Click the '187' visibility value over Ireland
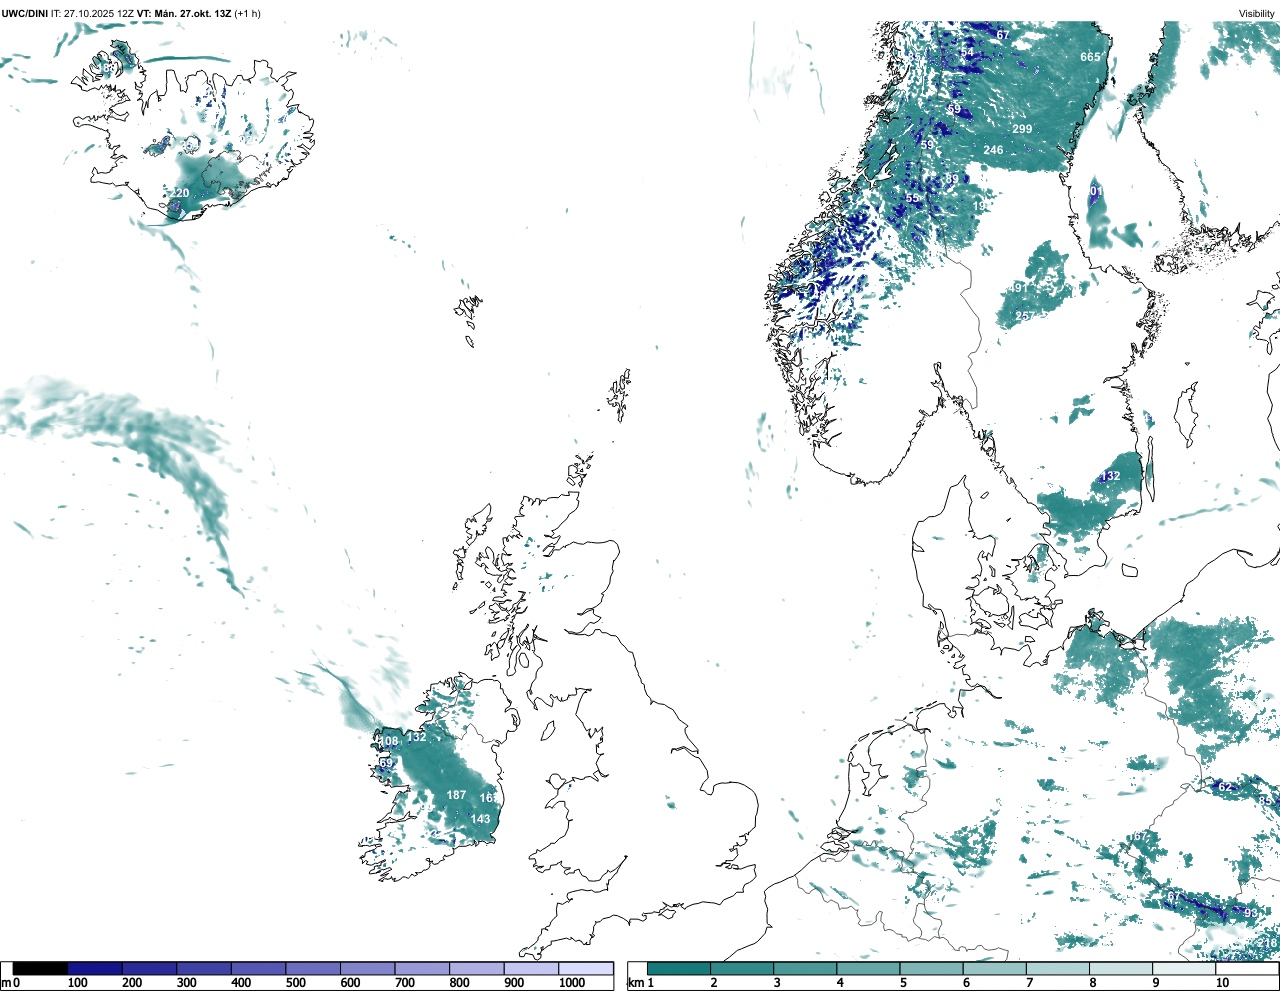The height and width of the screenshot is (991, 1280). [x=456, y=795]
